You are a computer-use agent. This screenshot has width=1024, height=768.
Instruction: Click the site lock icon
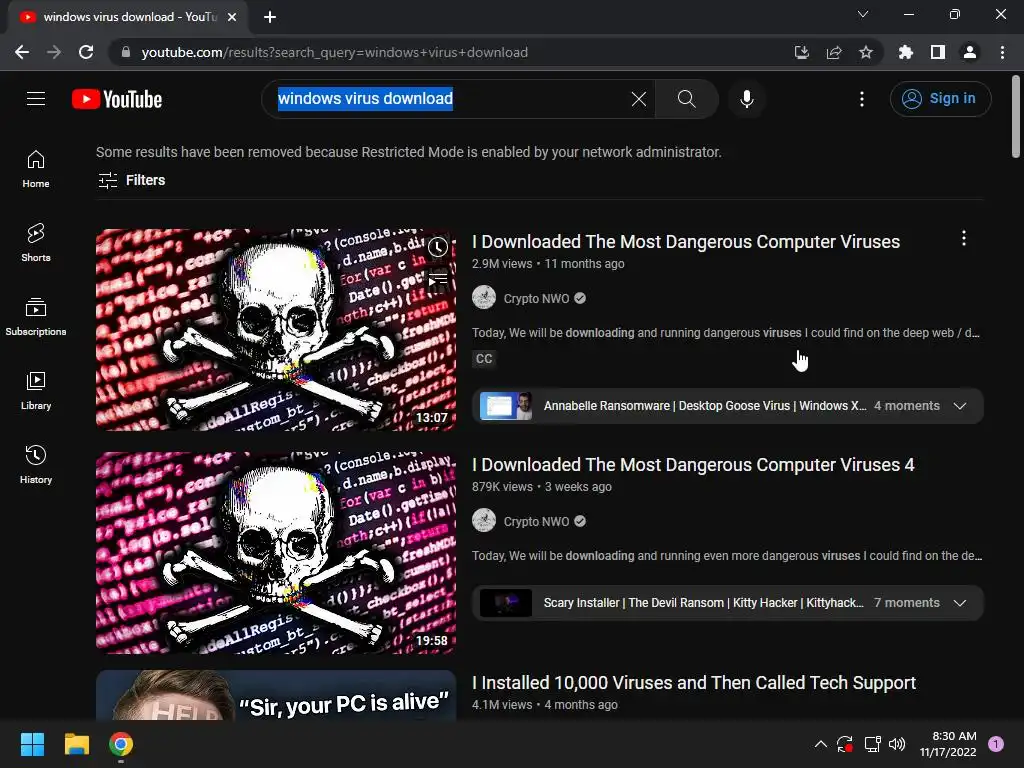(126, 52)
